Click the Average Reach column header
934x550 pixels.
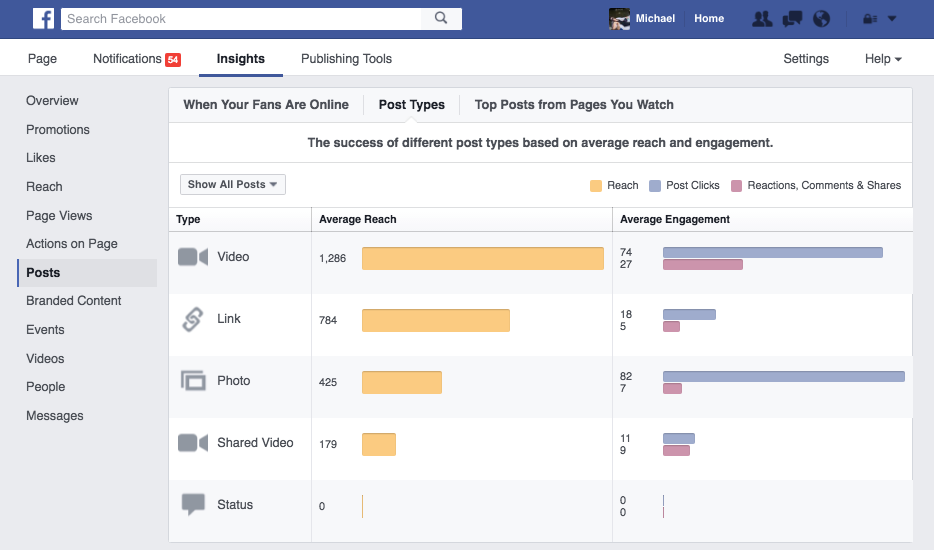(357, 219)
